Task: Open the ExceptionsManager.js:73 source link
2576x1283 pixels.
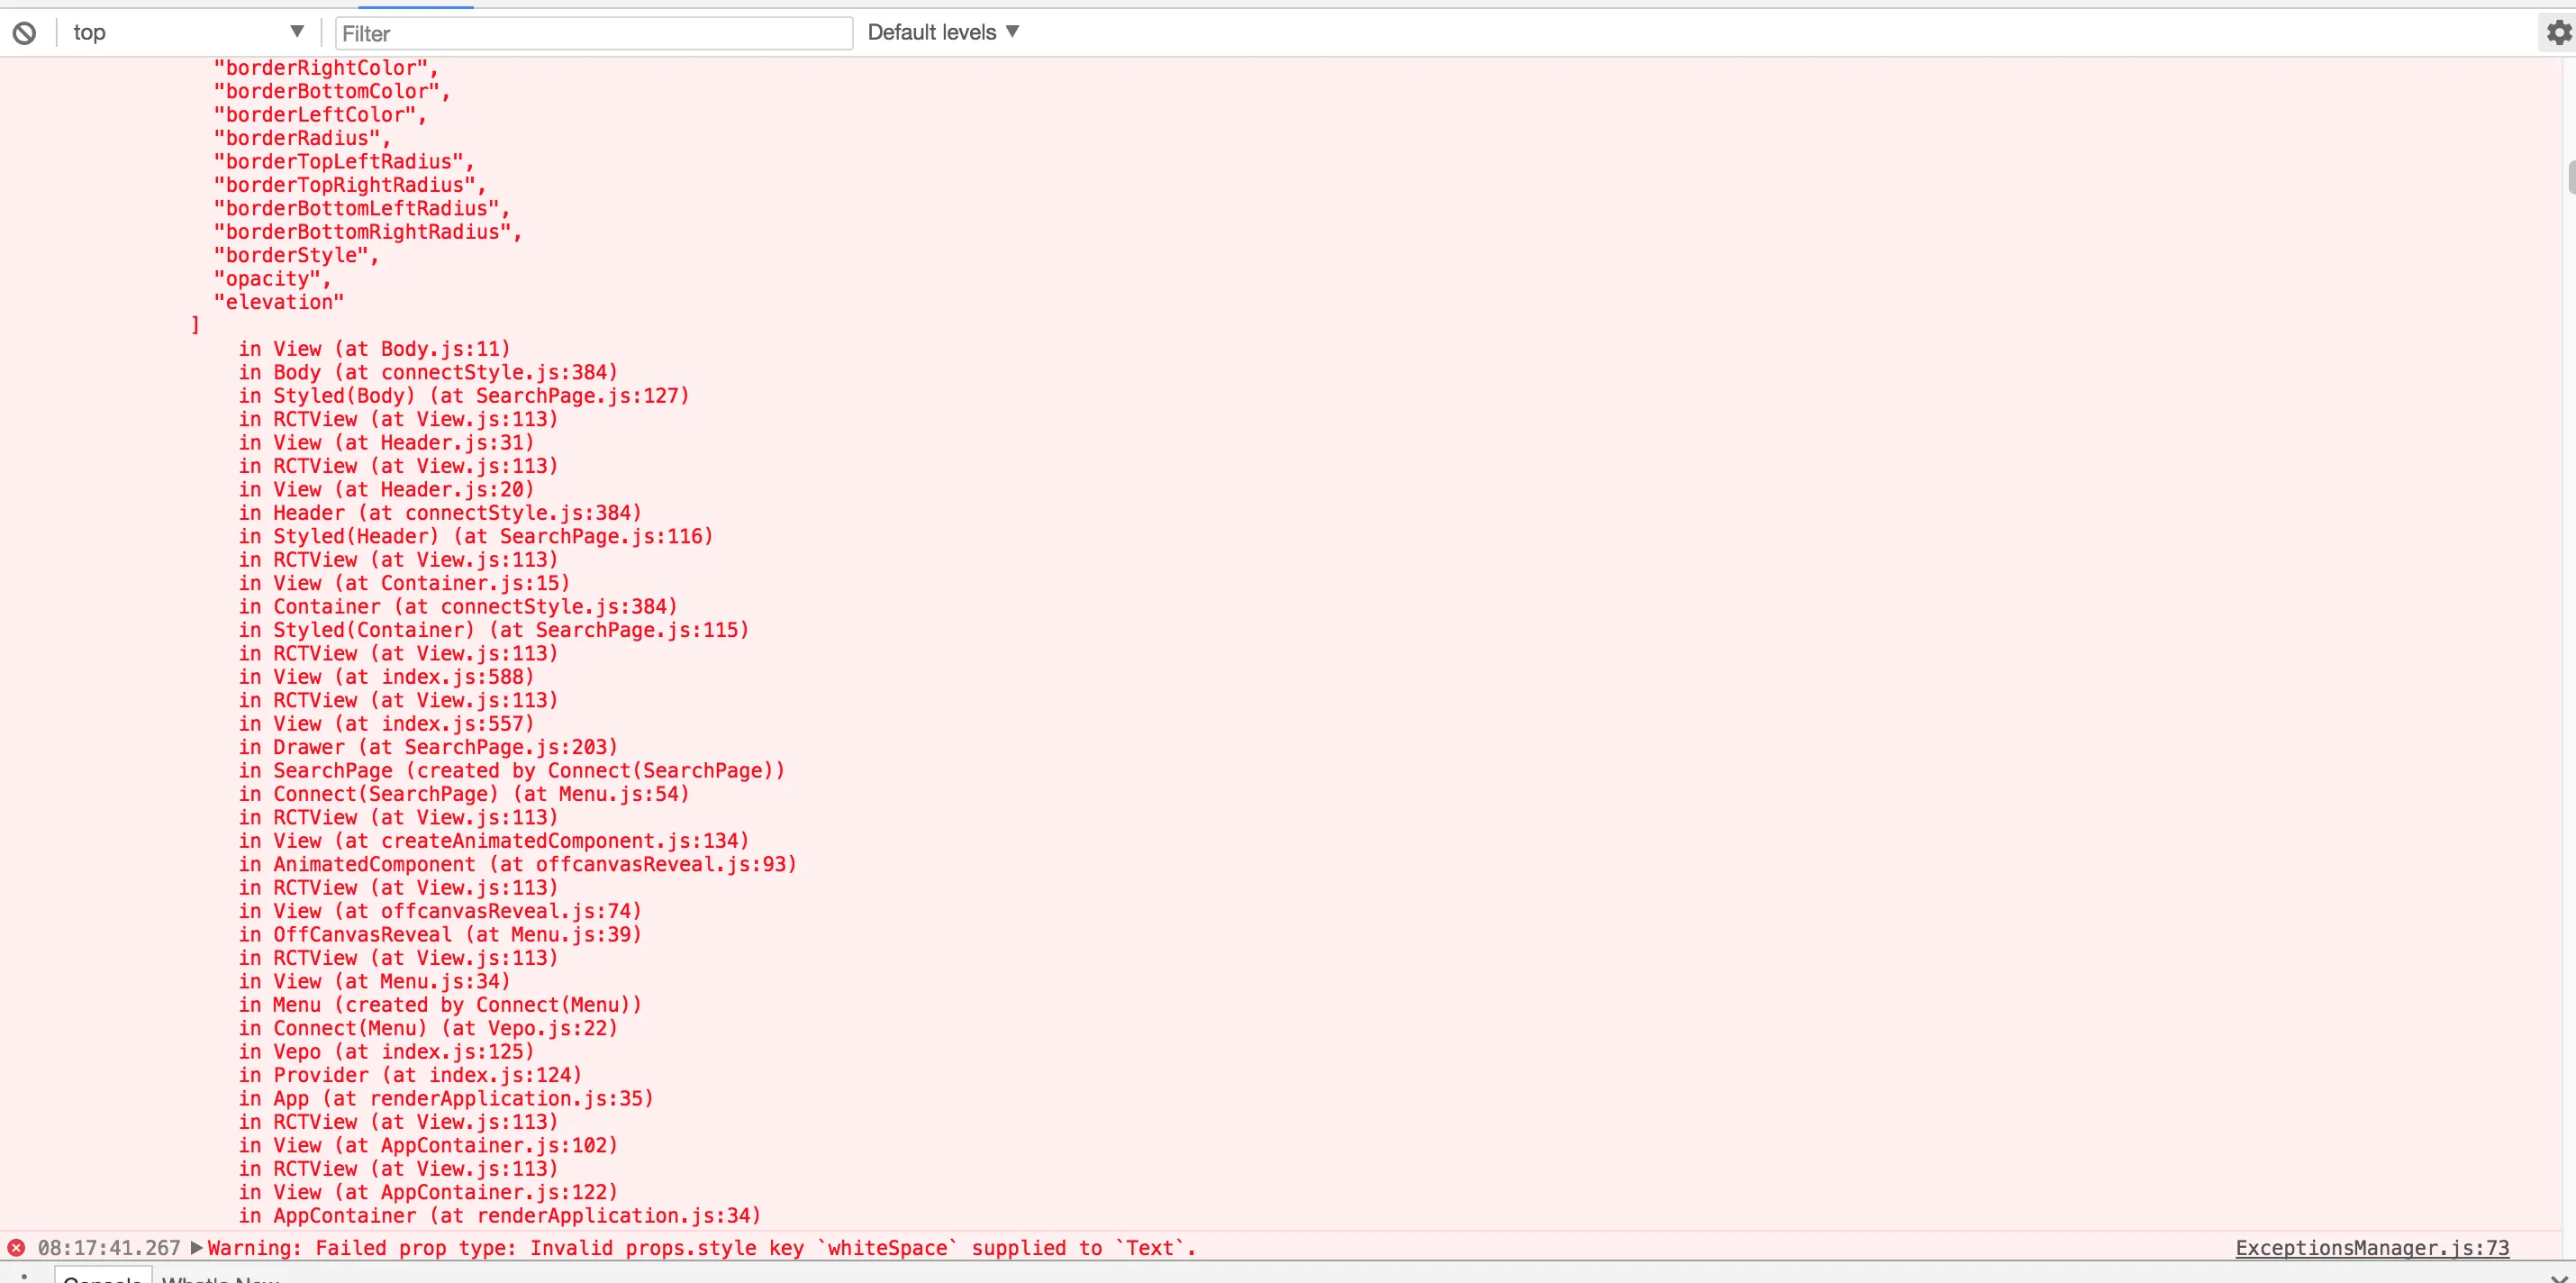Action: tap(2372, 1248)
